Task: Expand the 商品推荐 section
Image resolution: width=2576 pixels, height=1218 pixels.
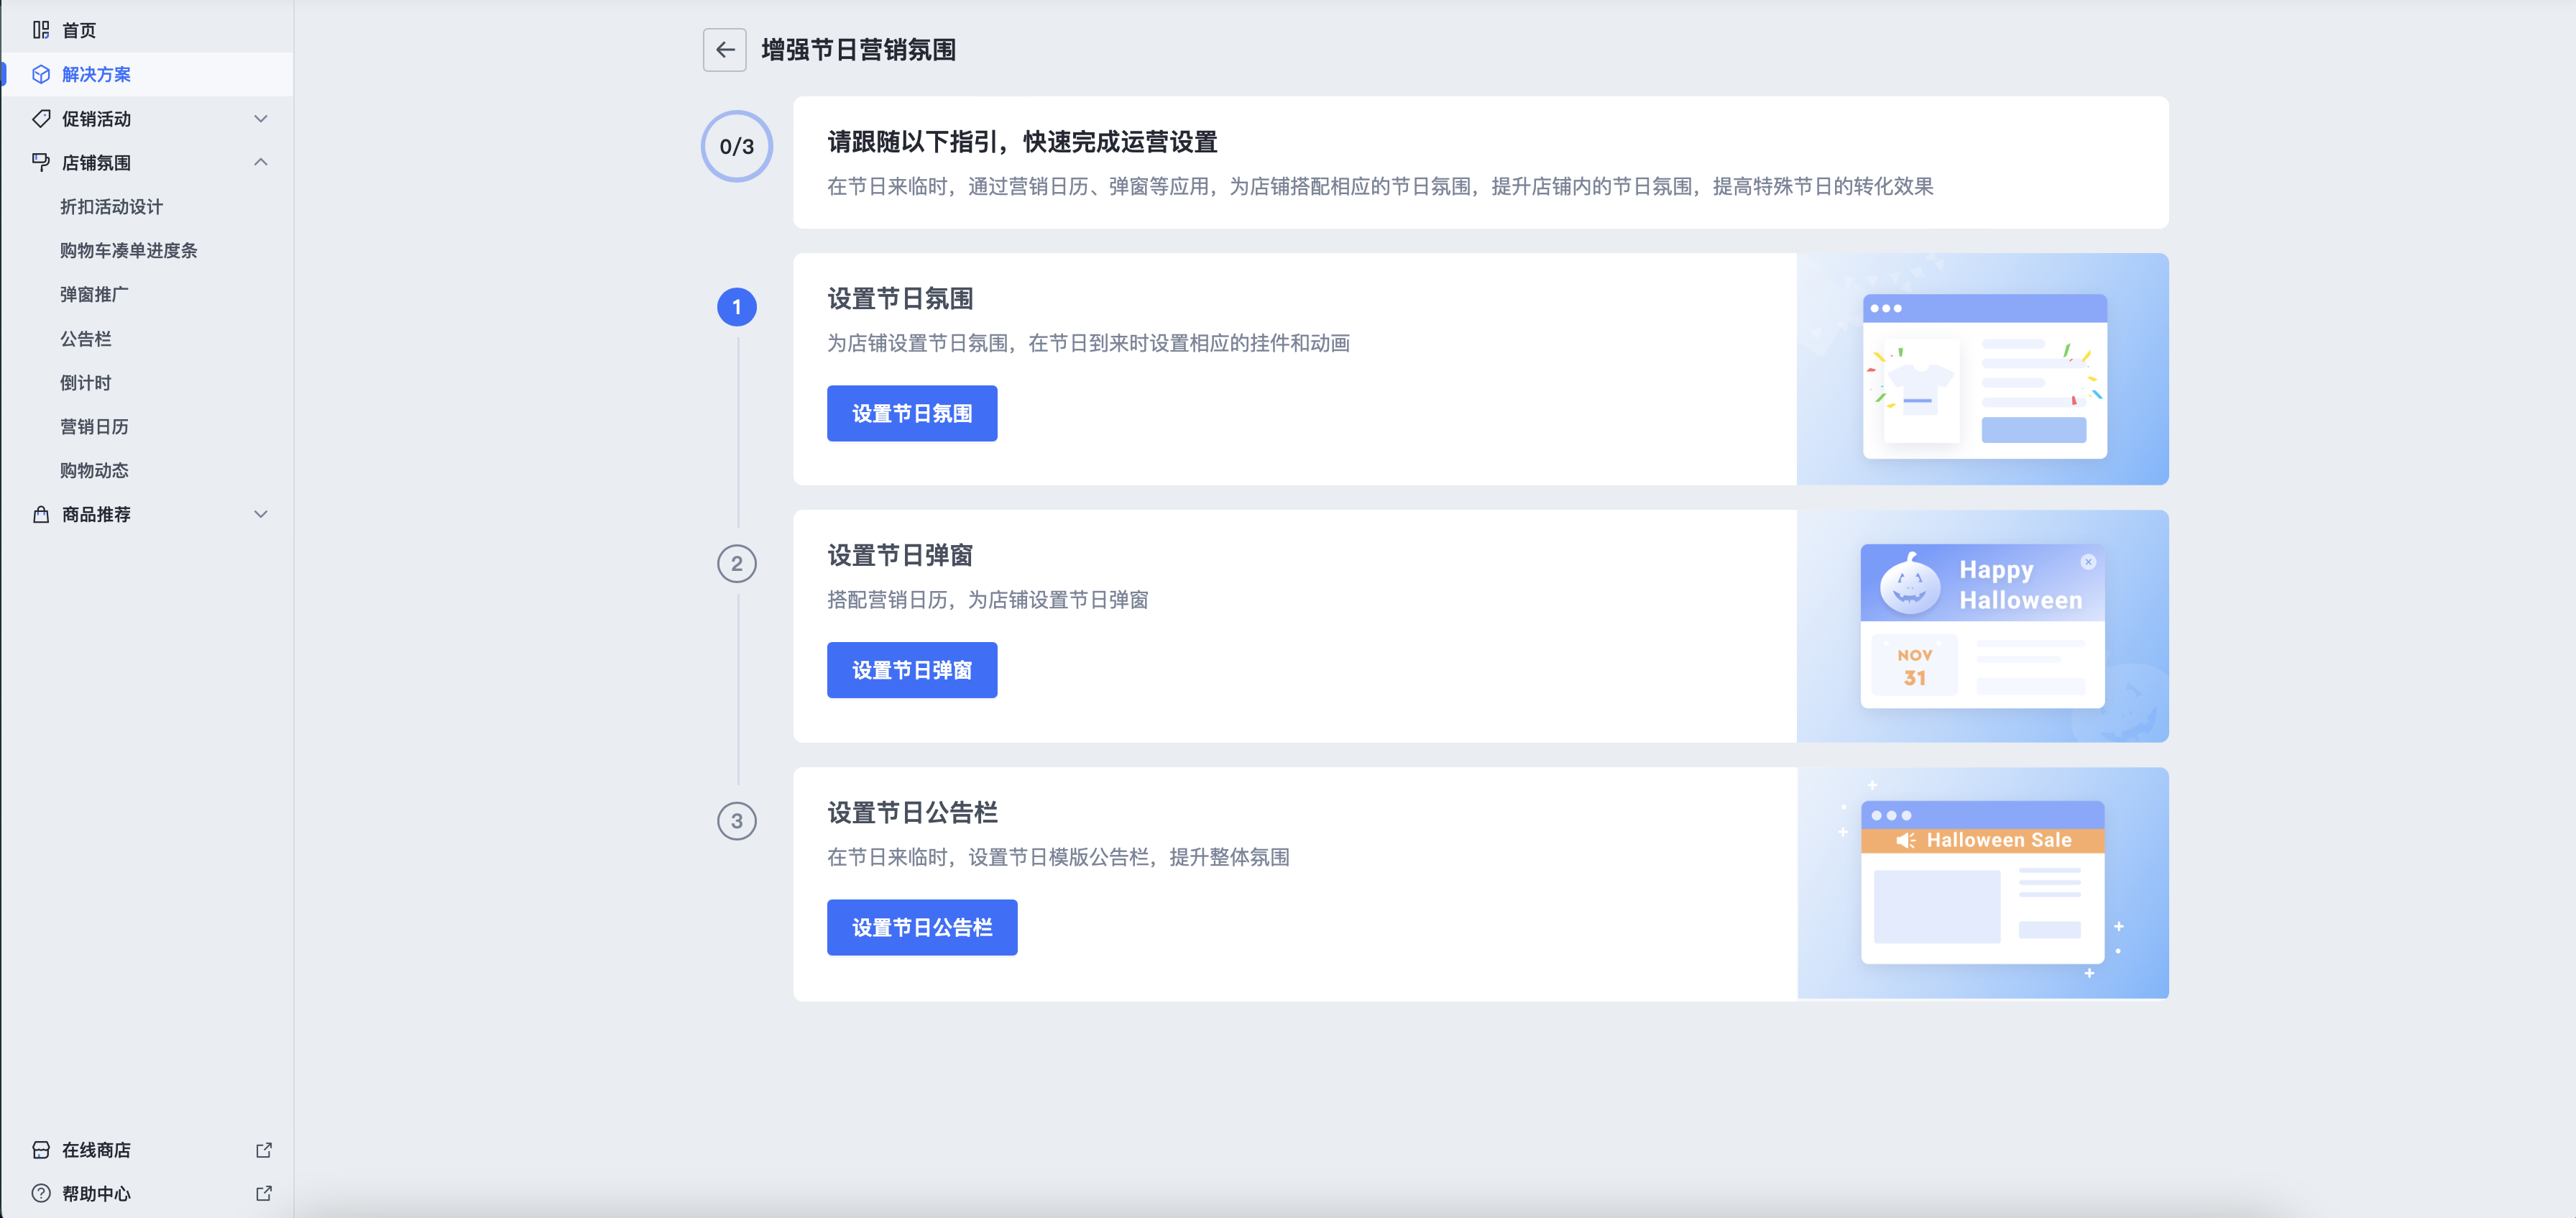Action: coord(261,514)
